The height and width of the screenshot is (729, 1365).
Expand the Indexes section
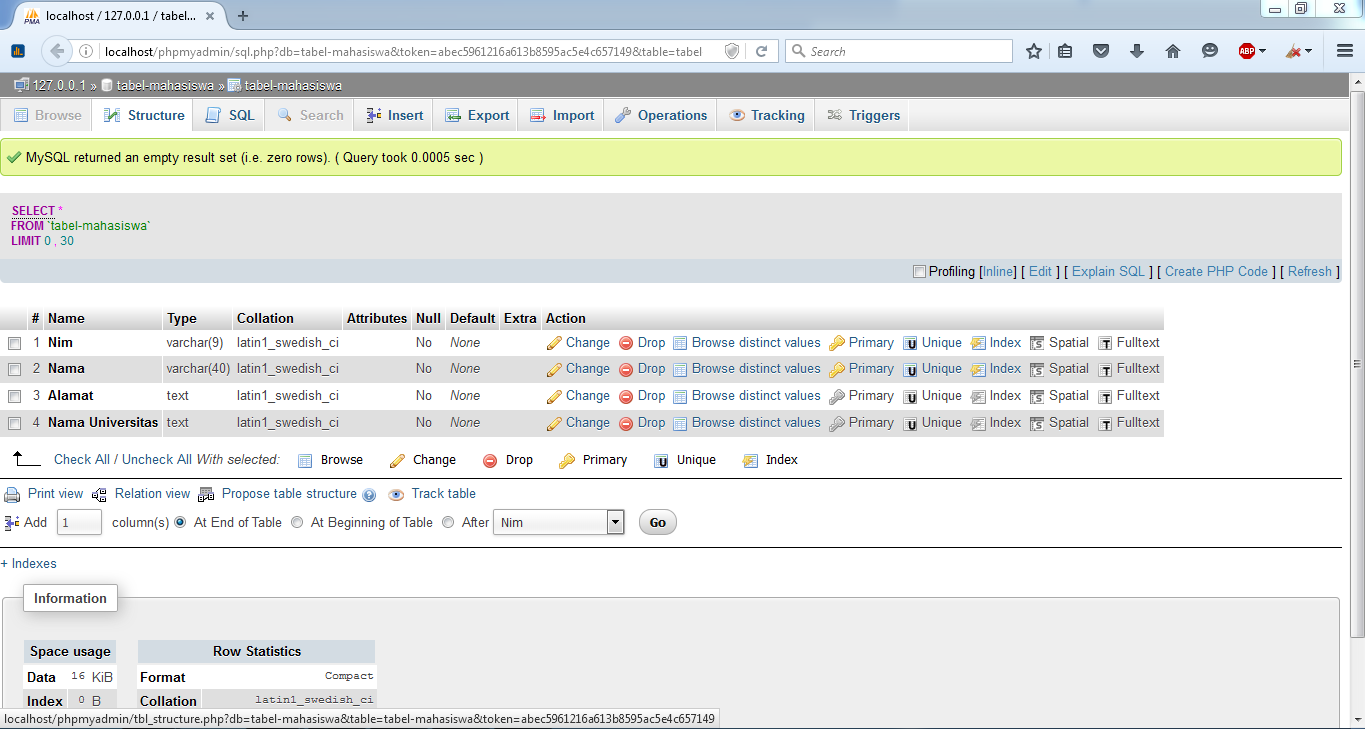(x=29, y=563)
